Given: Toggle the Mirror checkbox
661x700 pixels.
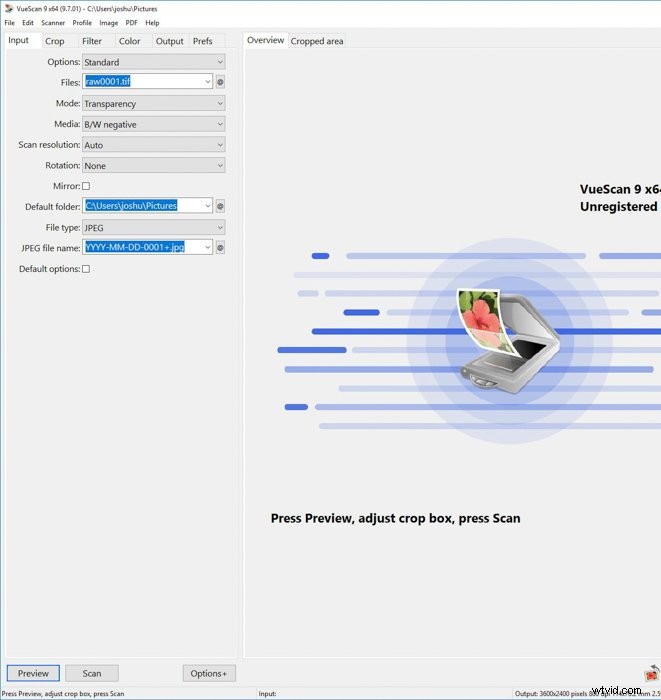Looking at the screenshot, I should tap(86, 186).
